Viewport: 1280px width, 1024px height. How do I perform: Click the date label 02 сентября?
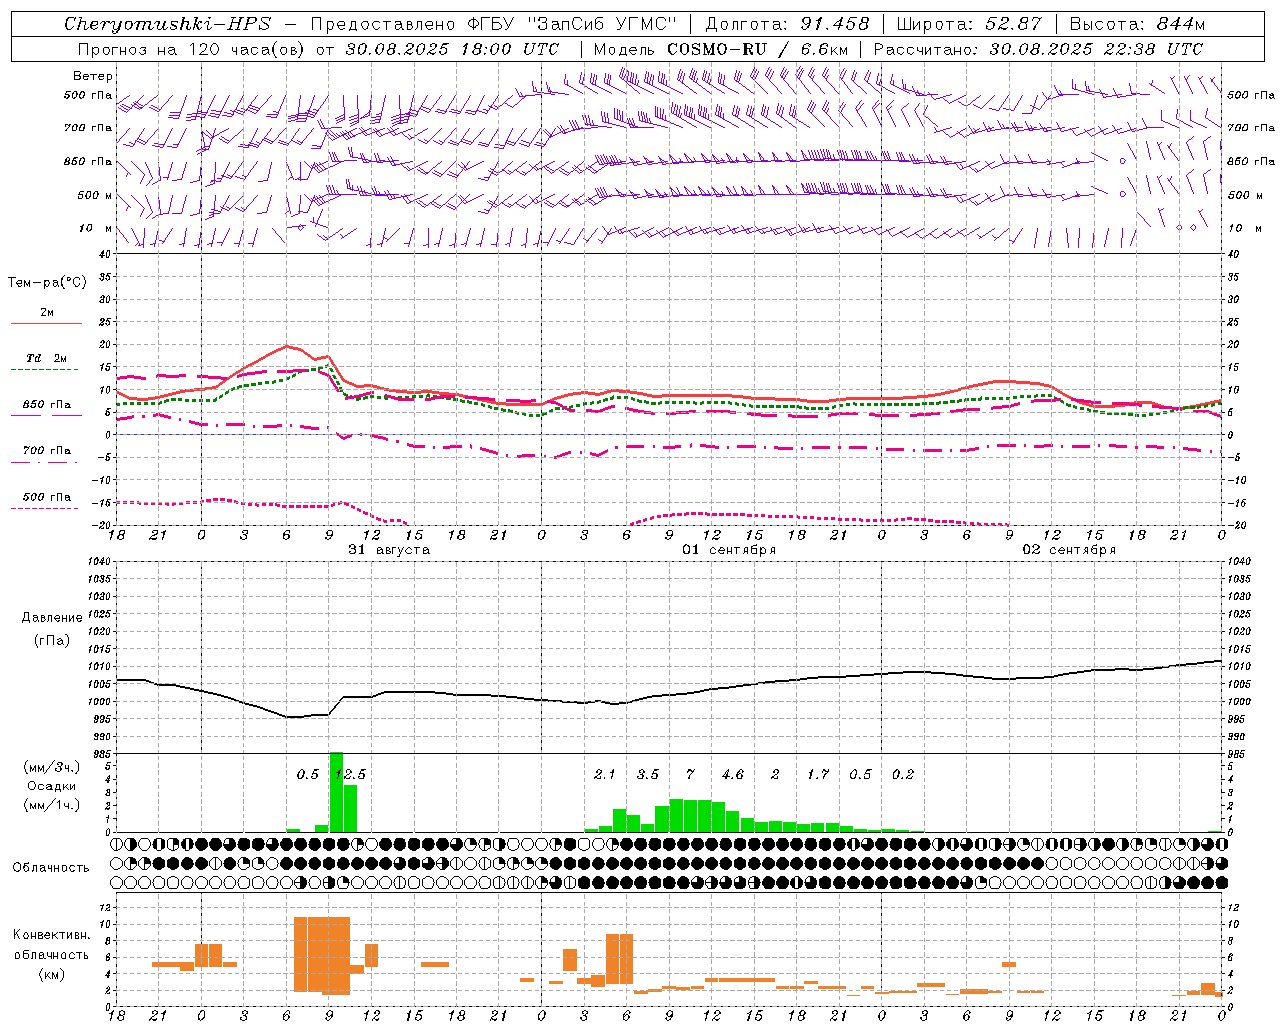pyautogui.click(x=1069, y=550)
